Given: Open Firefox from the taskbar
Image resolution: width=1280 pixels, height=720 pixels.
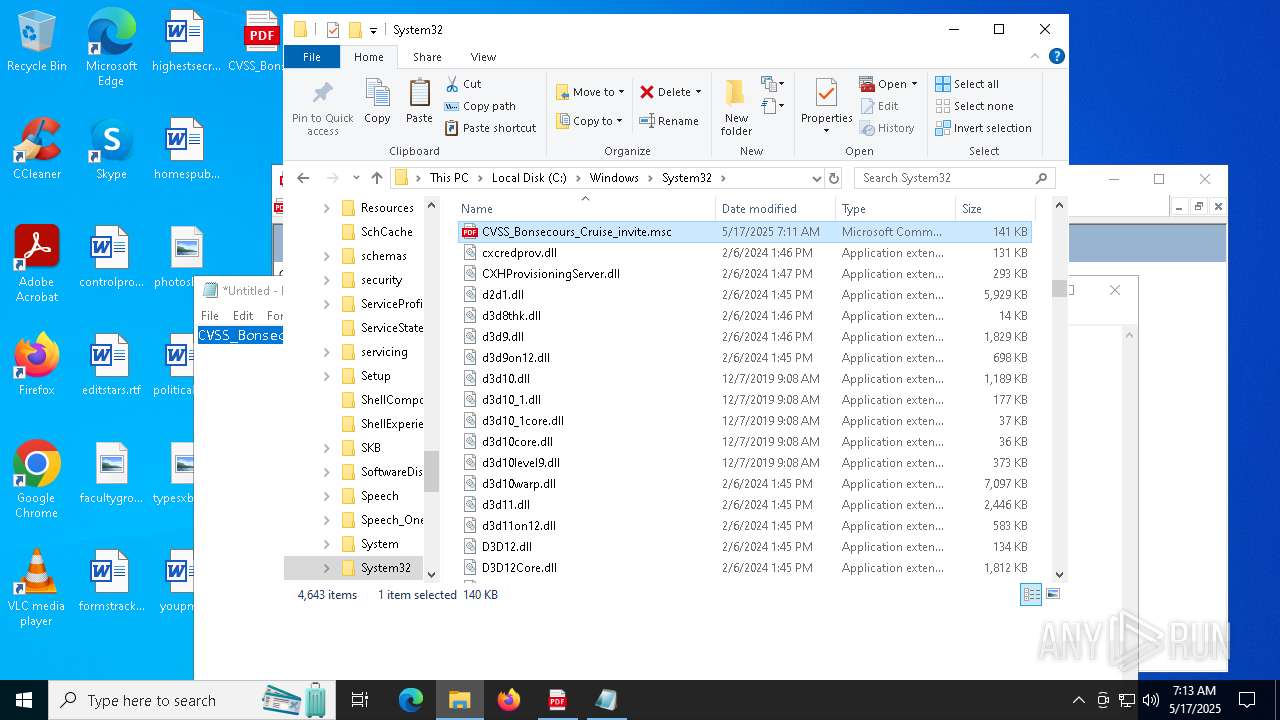Looking at the screenshot, I should tap(509, 700).
